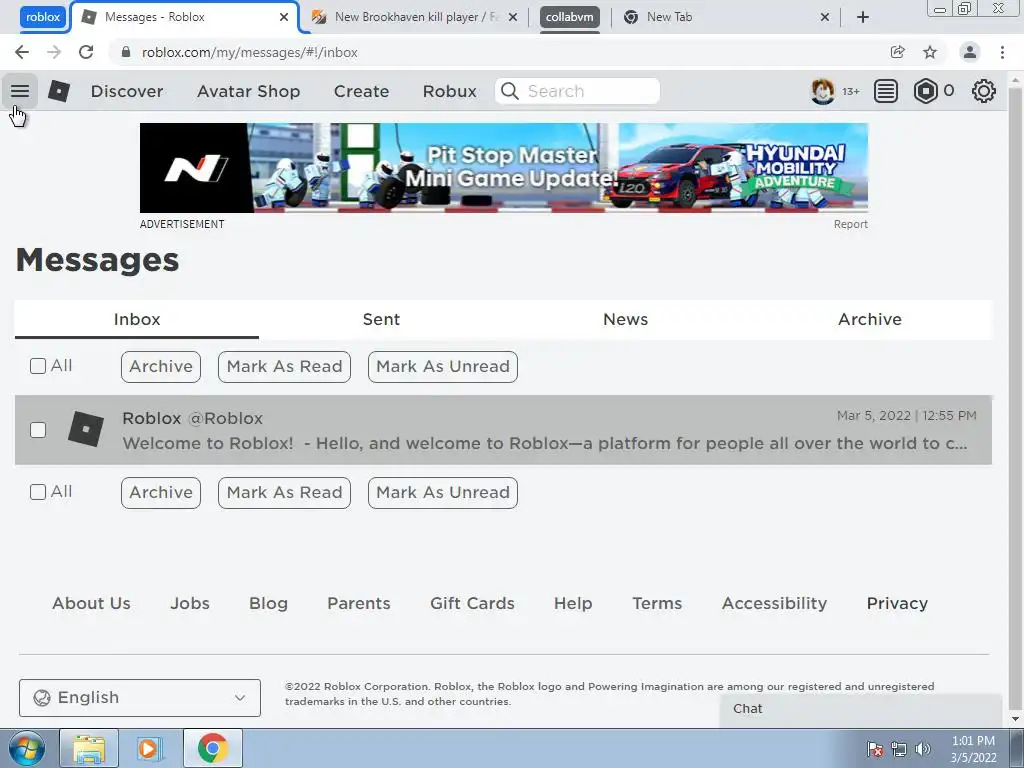The width and height of the screenshot is (1024, 768).
Task: Click the Roblox logo home icon
Action: pos(59,91)
